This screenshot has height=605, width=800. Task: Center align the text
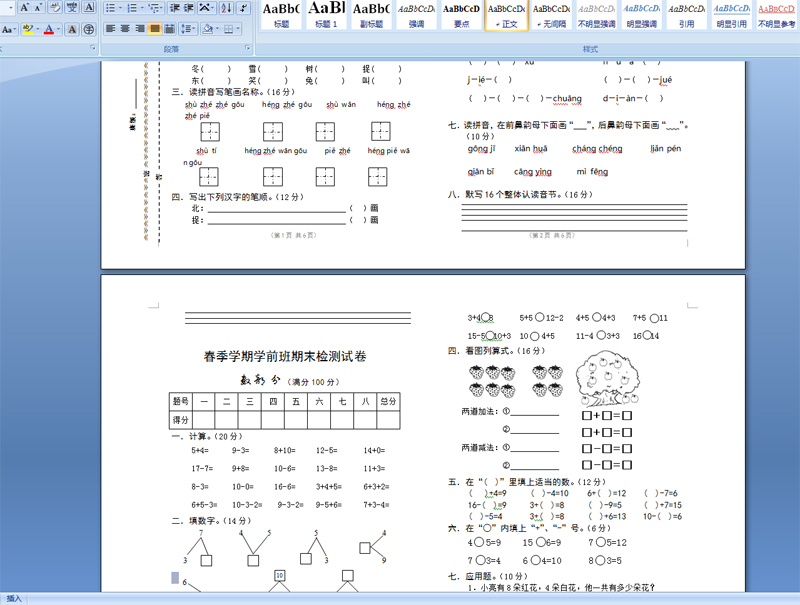pos(125,29)
